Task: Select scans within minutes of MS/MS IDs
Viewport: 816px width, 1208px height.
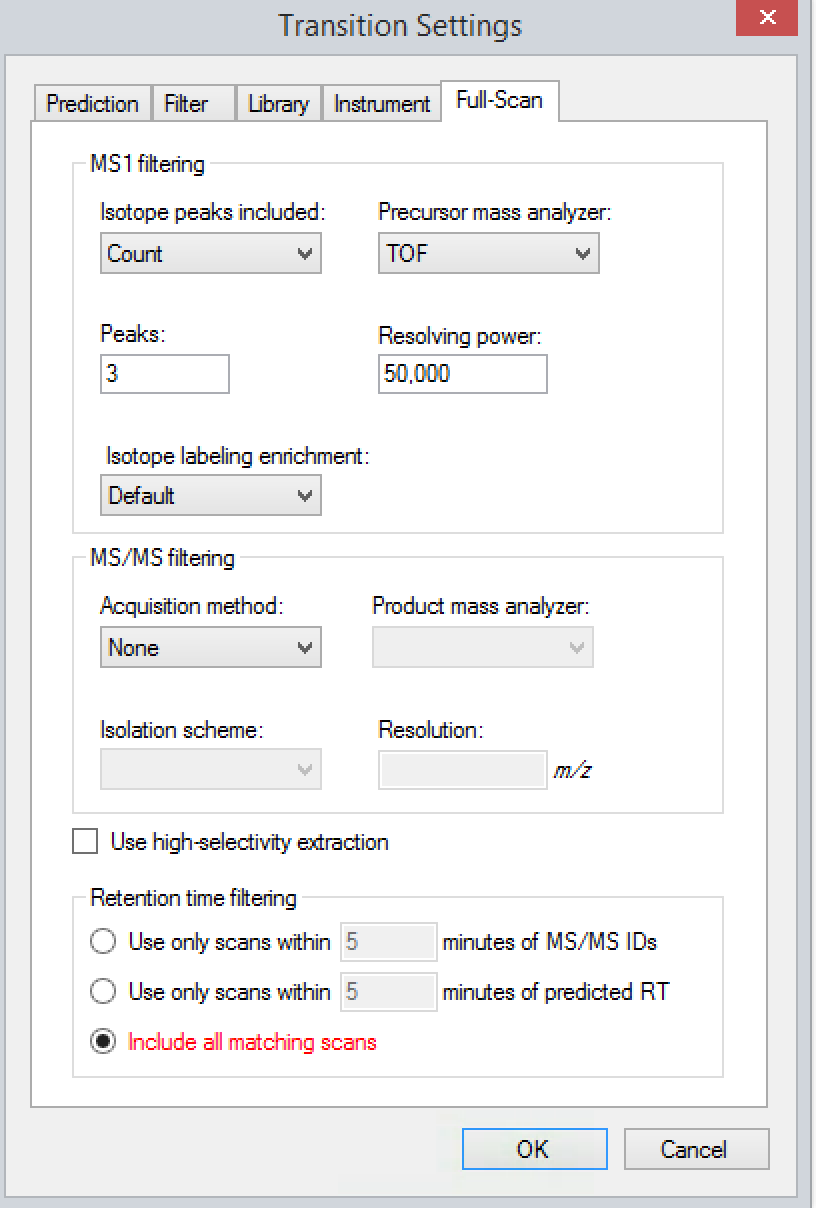Action: (x=104, y=942)
